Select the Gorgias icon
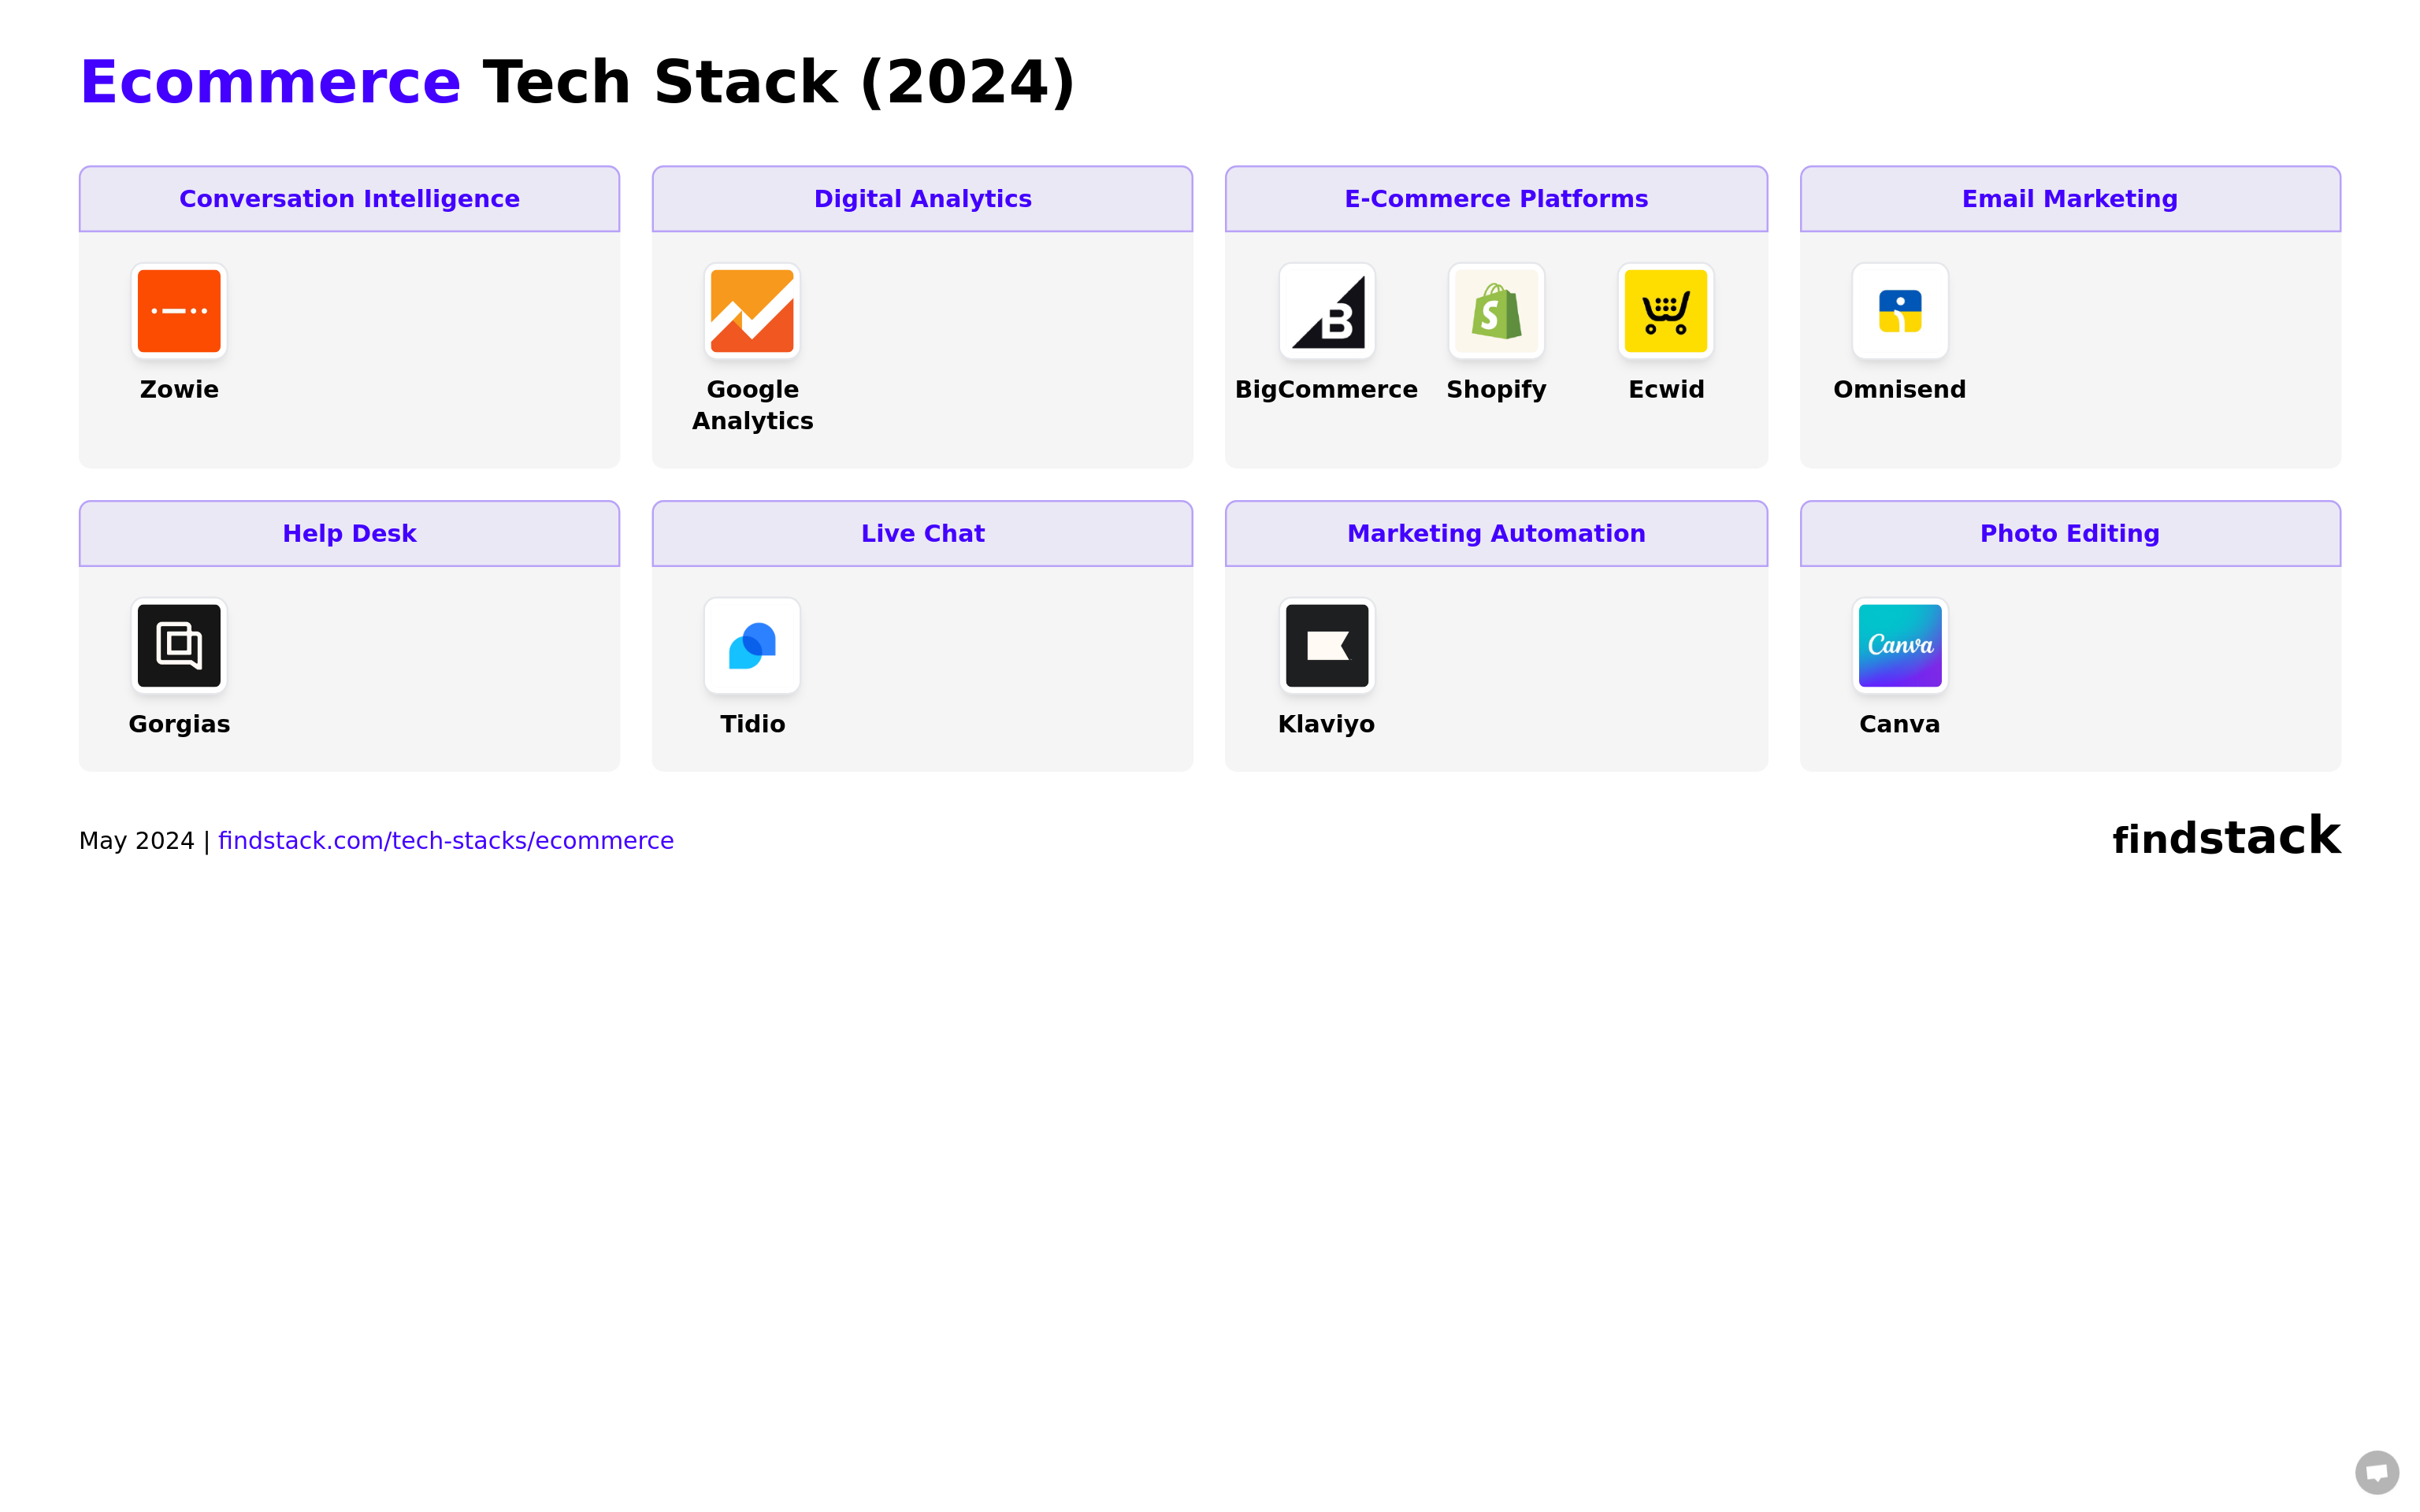2420x1512 pixels. click(x=179, y=646)
